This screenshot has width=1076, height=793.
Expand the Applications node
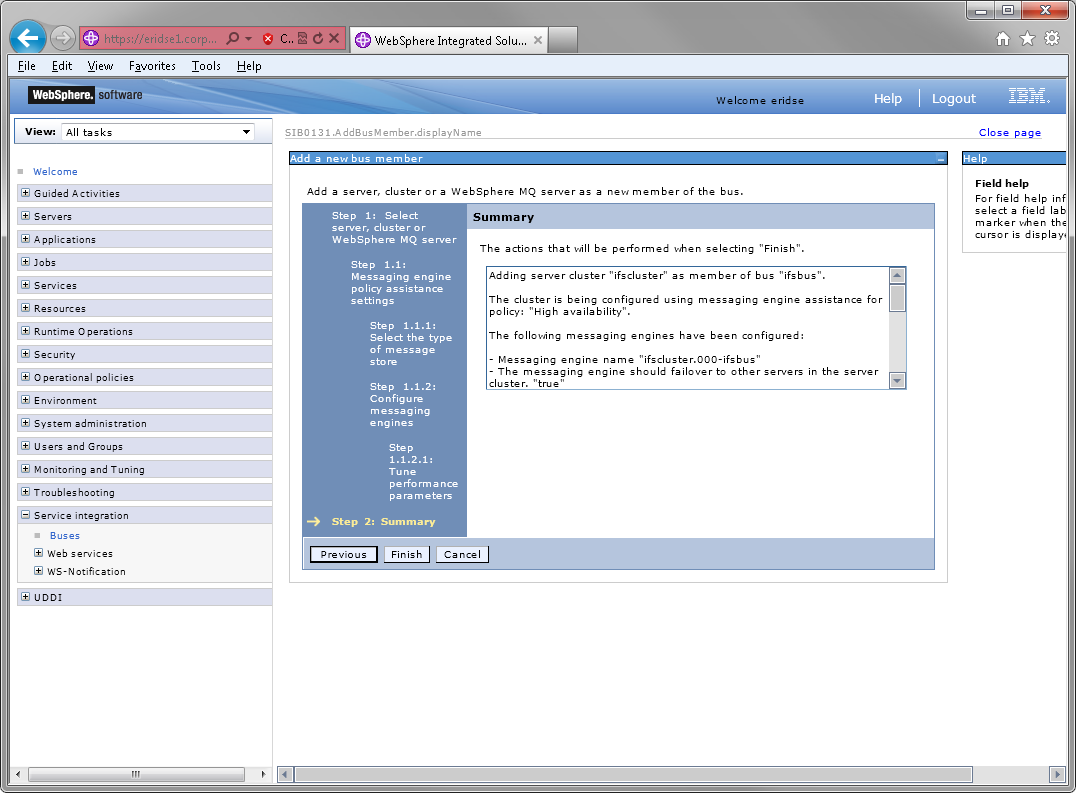tap(25, 239)
